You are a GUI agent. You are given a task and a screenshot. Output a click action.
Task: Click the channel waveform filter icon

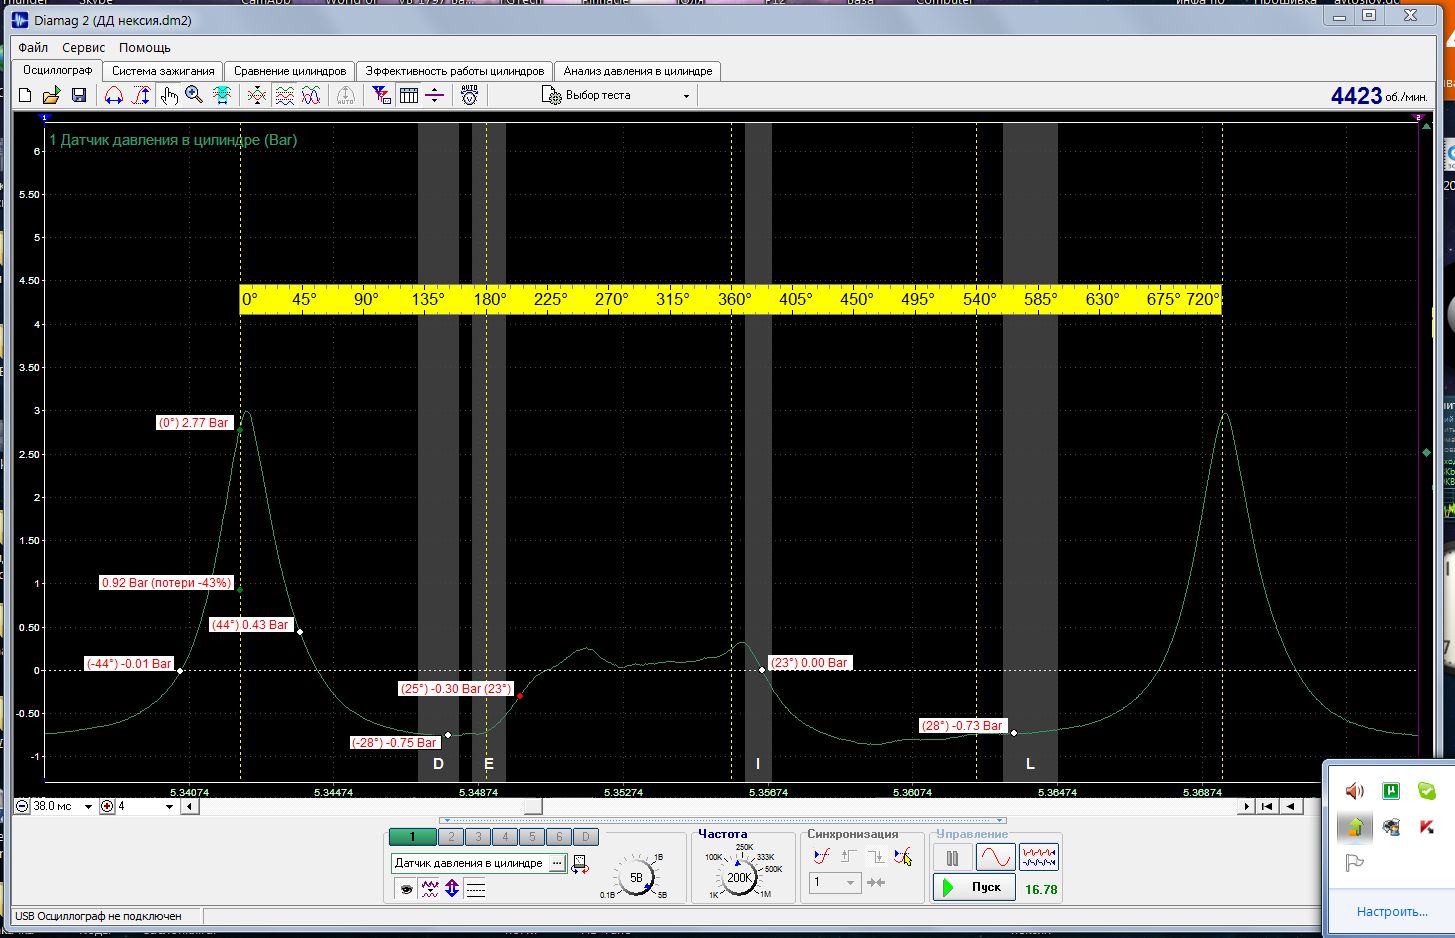click(430, 888)
